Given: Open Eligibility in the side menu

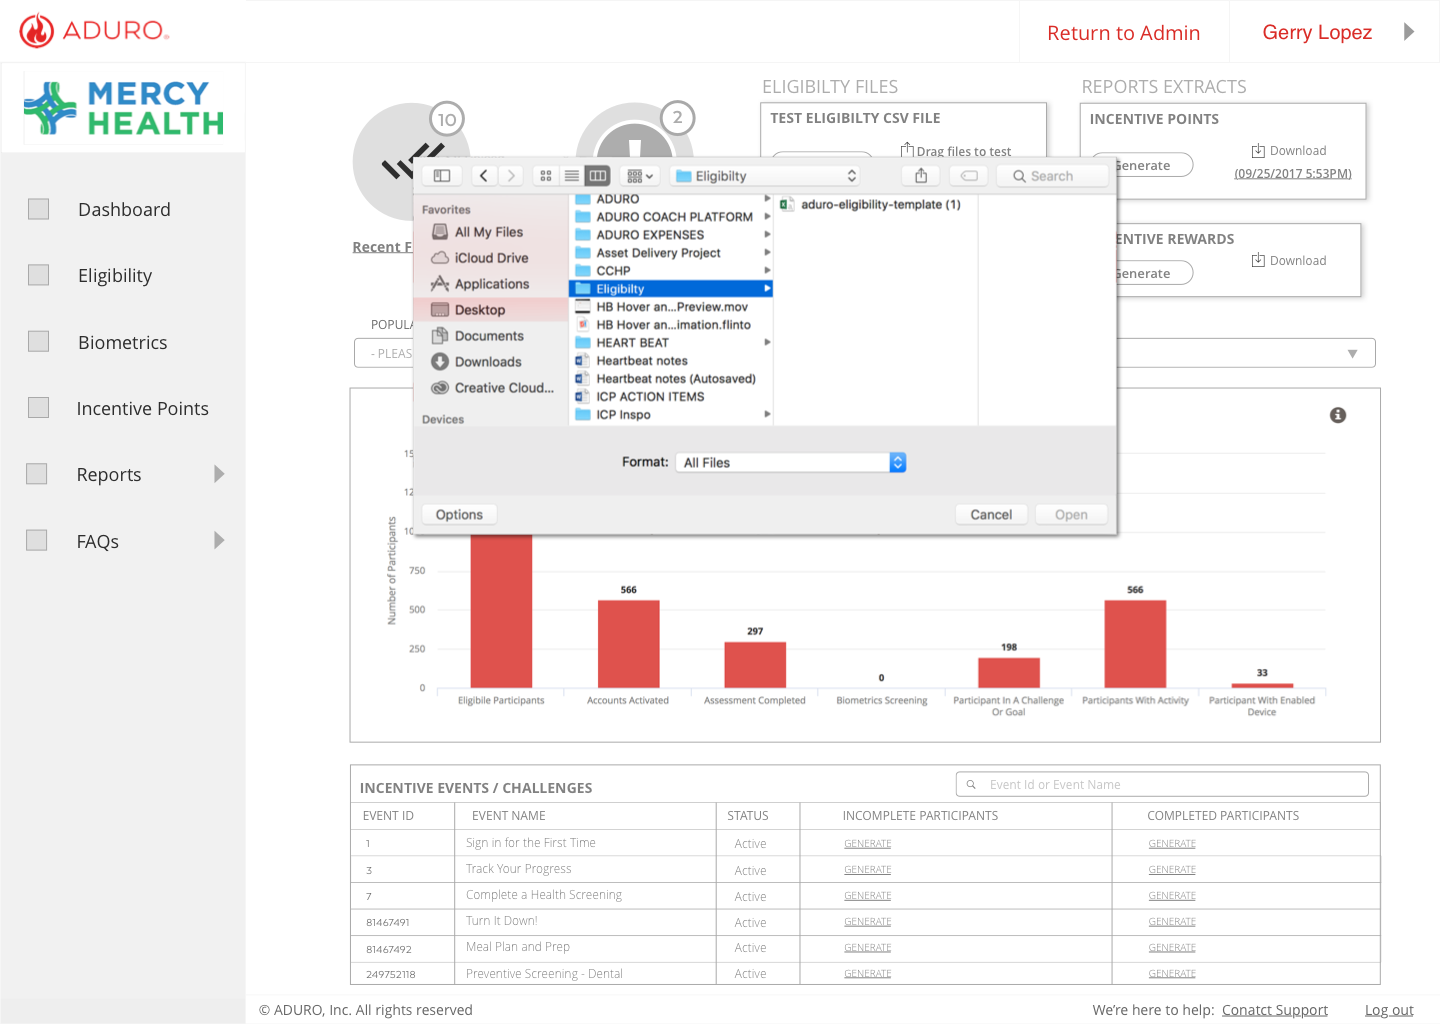Looking at the screenshot, I should coord(115,276).
